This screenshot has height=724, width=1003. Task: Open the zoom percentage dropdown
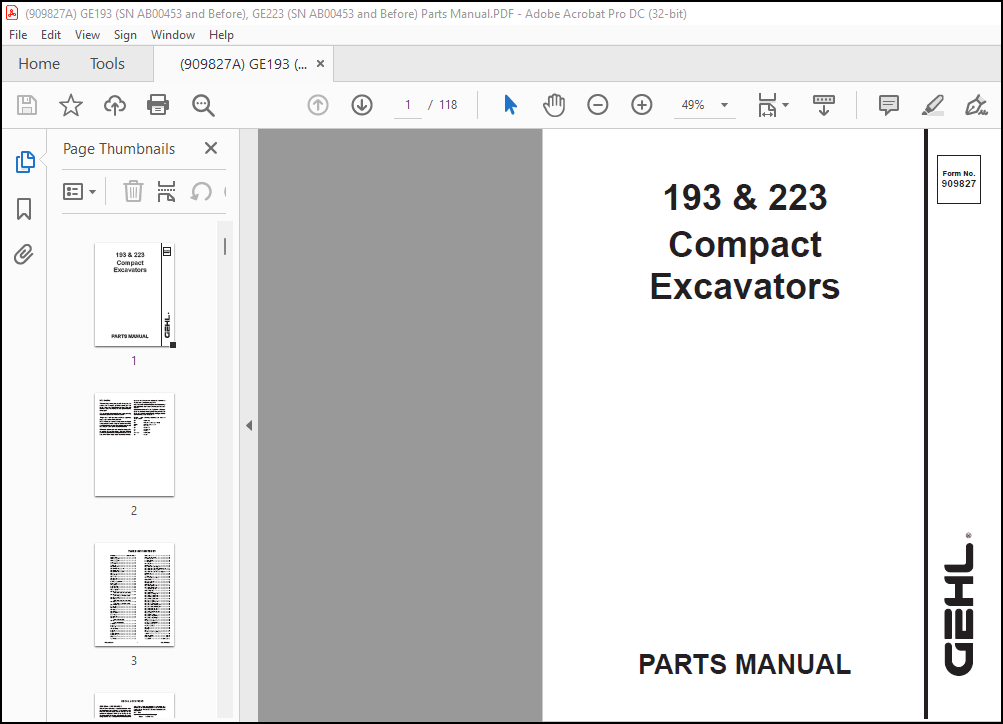tap(725, 105)
